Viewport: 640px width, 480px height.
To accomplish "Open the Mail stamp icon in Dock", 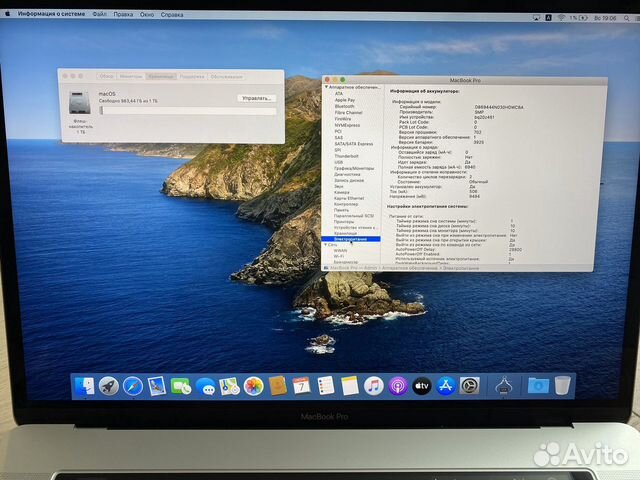I will point(157,386).
